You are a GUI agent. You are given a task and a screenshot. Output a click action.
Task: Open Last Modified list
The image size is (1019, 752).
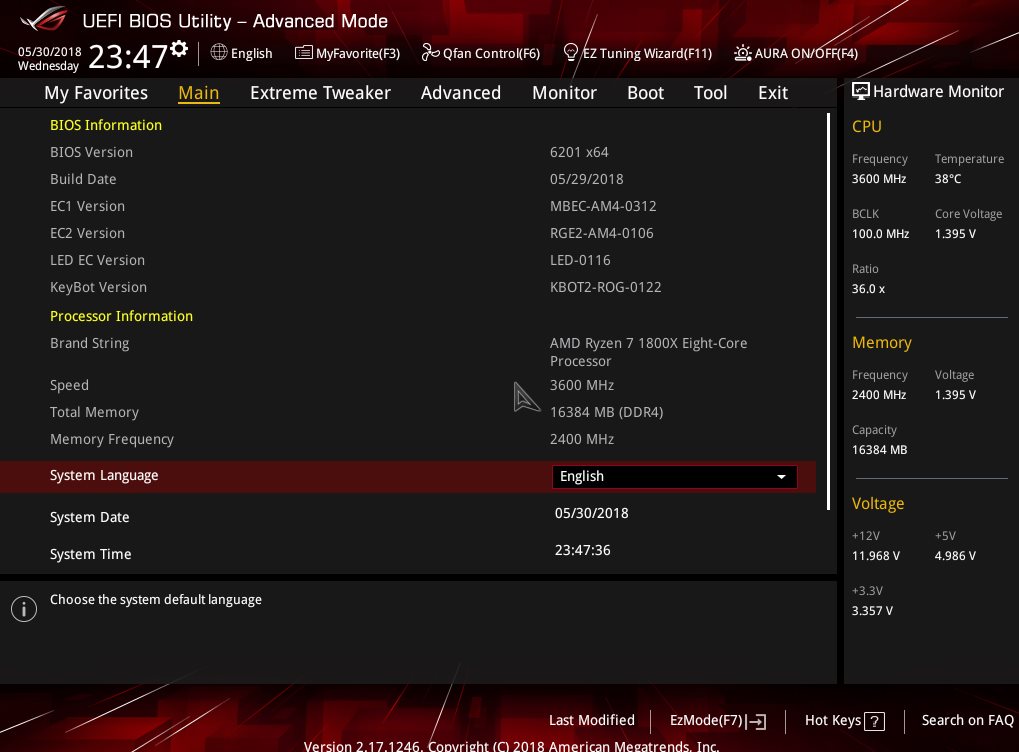pyautogui.click(x=591, y=720)
